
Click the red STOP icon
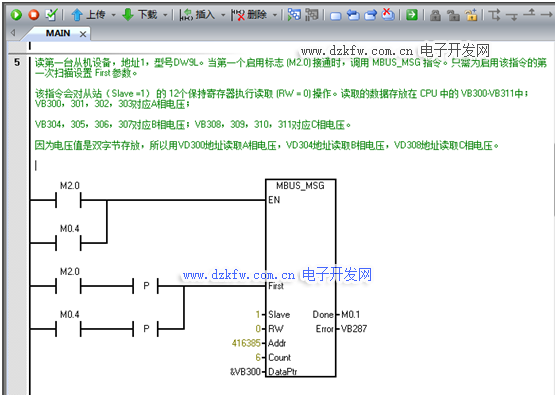(x=34, y=15)
